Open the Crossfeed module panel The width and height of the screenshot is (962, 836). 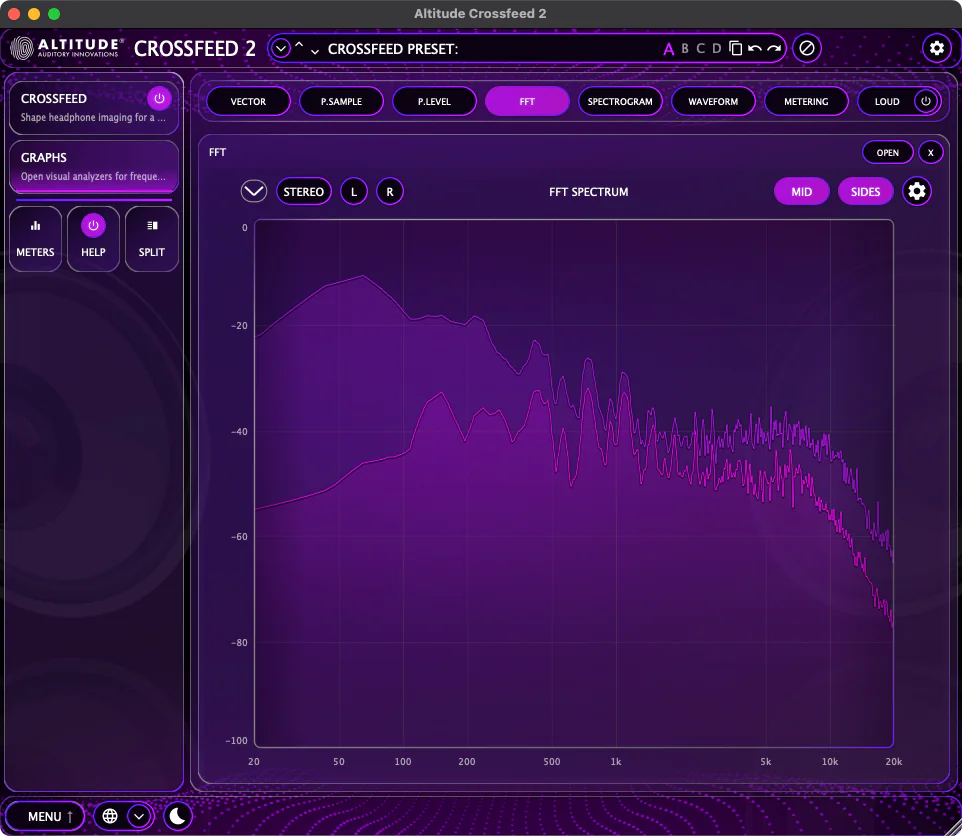(93, 107)
